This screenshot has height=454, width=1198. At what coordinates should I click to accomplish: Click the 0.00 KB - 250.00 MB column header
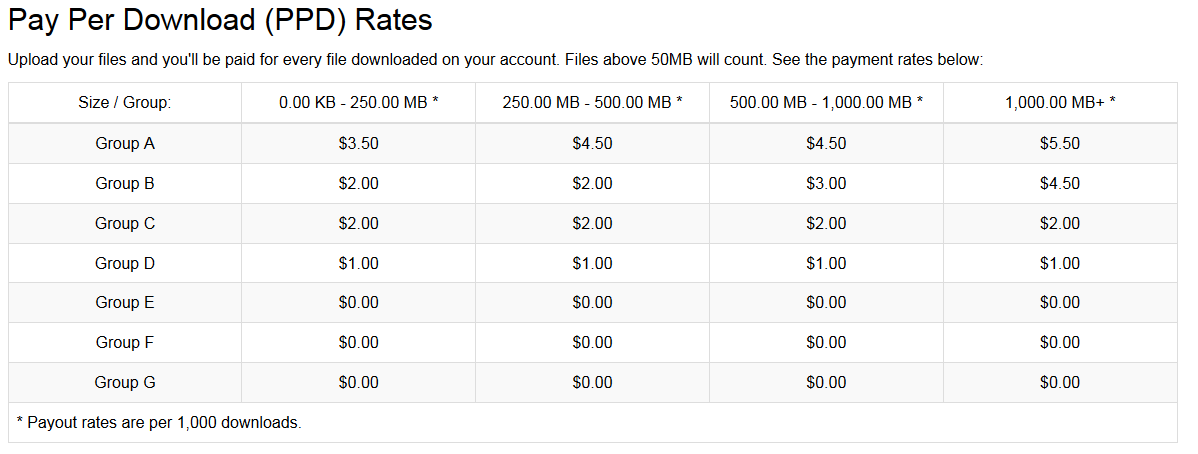pyautogui.click(x=358, y=102)
